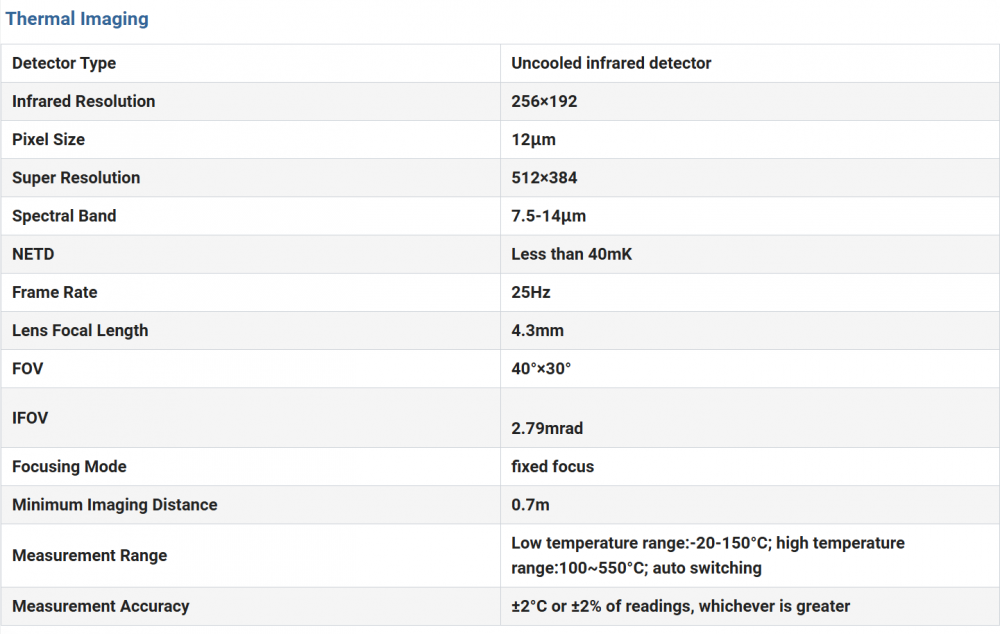Click the 40°×30° FOV value
This screenshot has width=1000, height=634.
click(541, 368)
